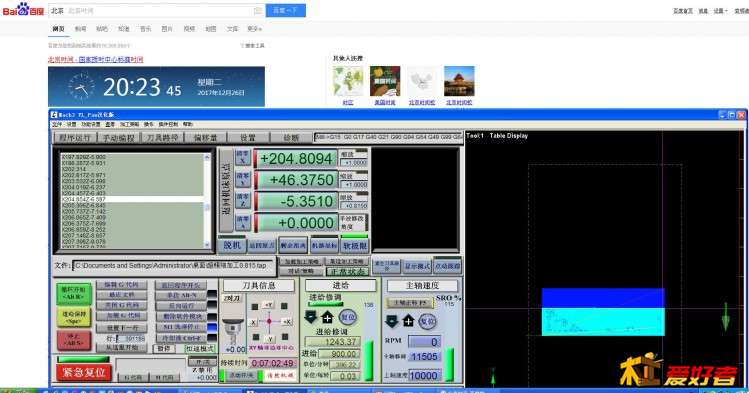Viewport: 749px width, 393px height.
Task: Click the Zero X (清零X) button
Action: [243, 158]
